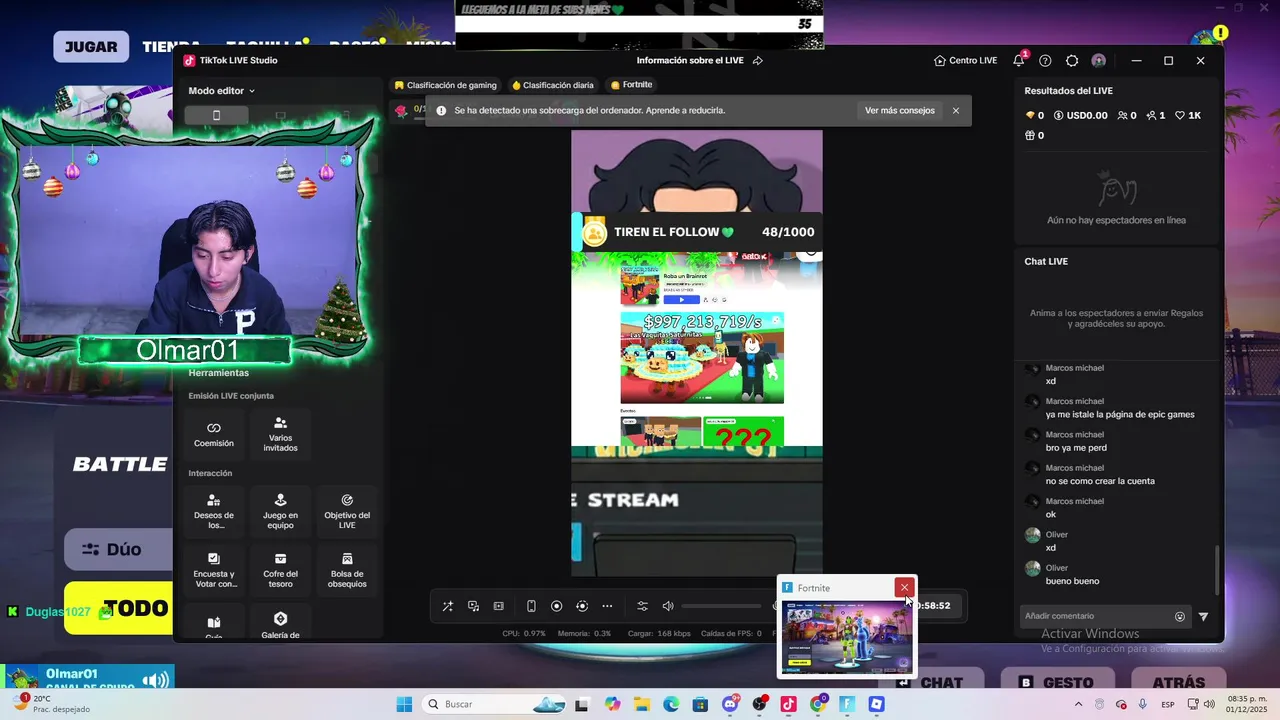
Task: Open Roblox from taskbar
Action: (876, 704)
